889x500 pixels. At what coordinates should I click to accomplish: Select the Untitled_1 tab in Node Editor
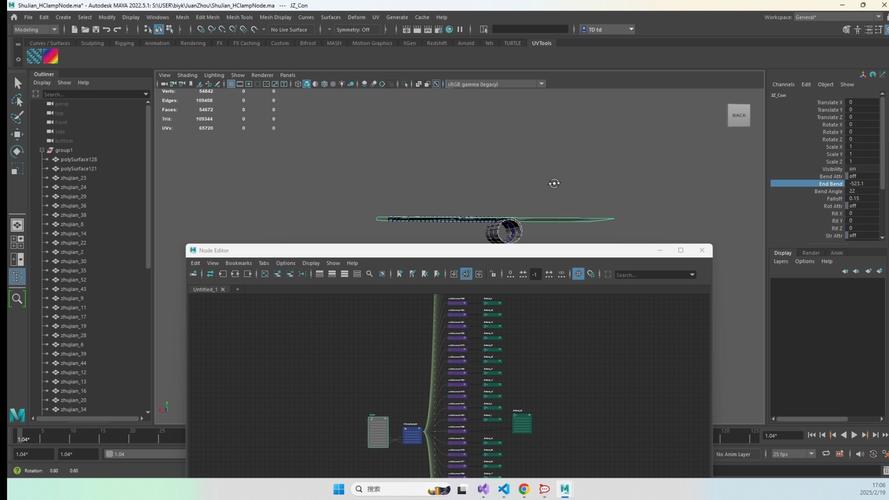point(205,289)
